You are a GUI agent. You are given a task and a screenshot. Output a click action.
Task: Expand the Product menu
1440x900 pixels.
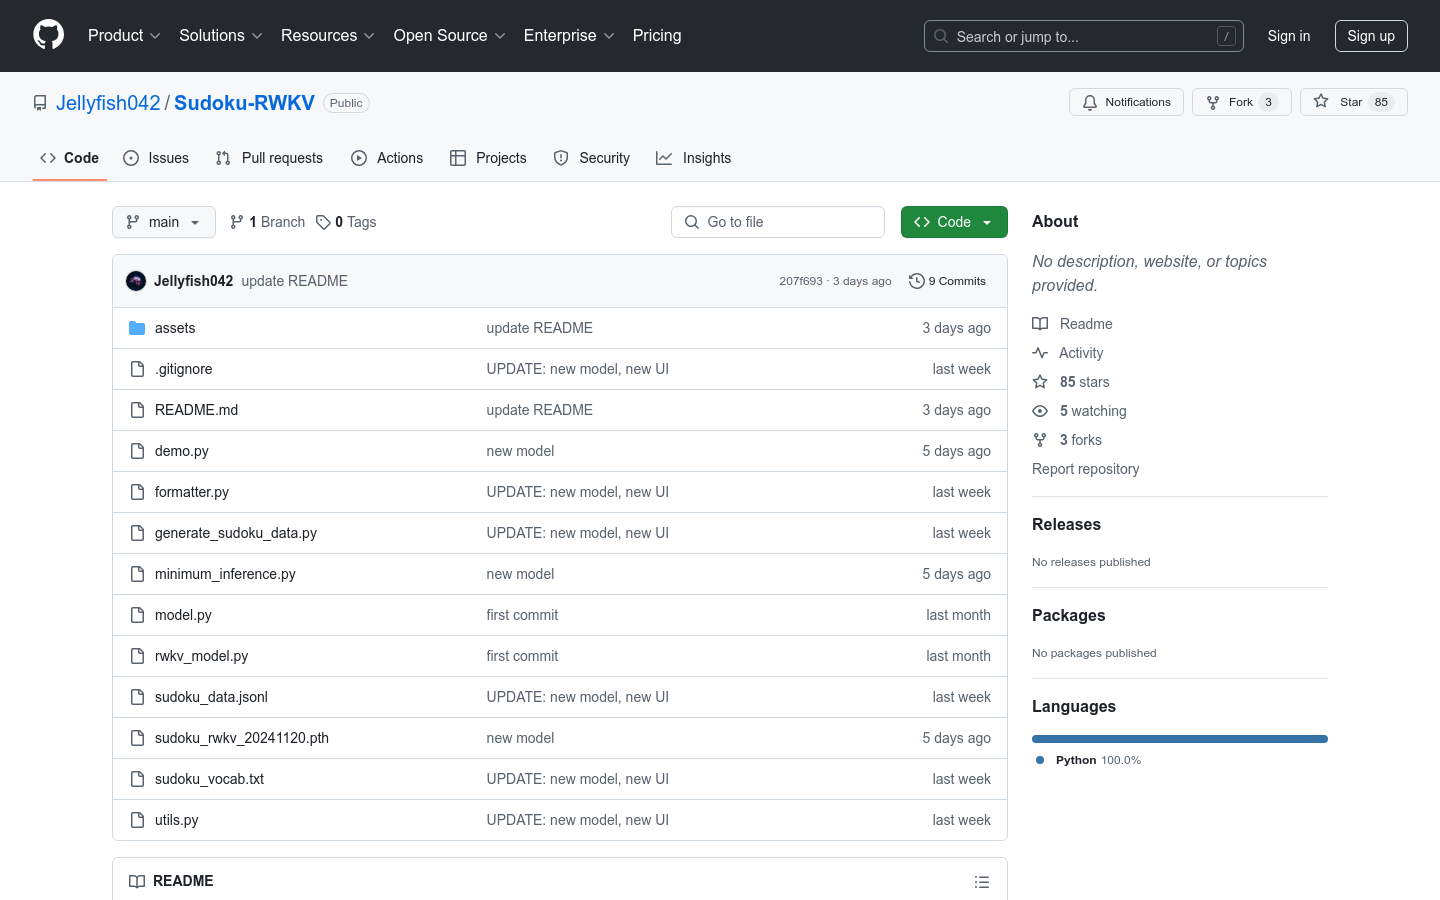coord(124,35)
